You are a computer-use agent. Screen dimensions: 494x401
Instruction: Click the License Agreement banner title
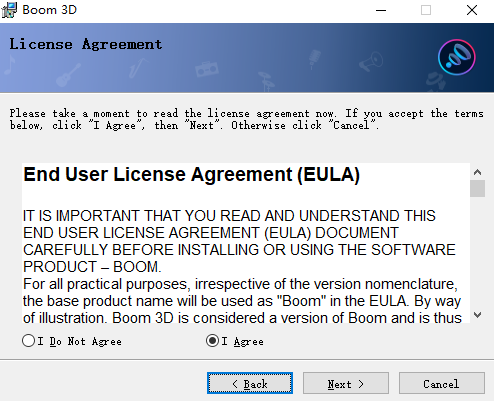[86, 44]
